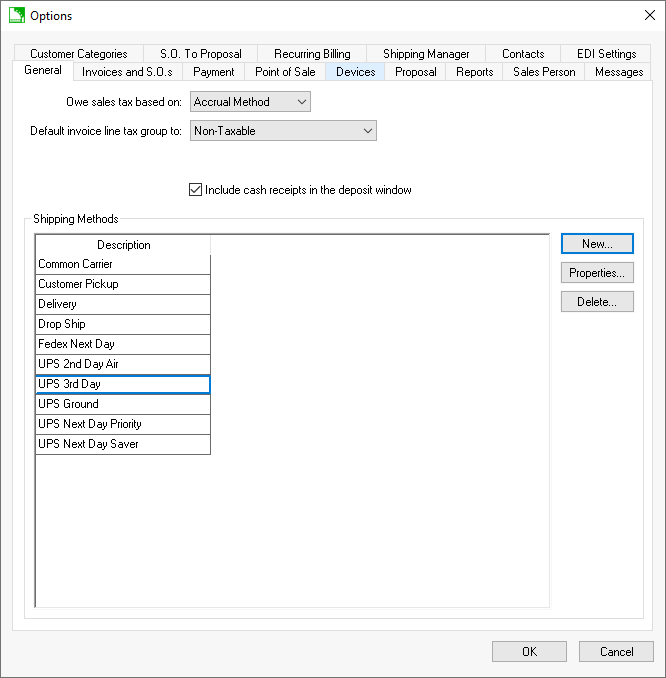Open the Recurring Billing tab
This screenshot has width=666, height=678.
coord(312,54)
